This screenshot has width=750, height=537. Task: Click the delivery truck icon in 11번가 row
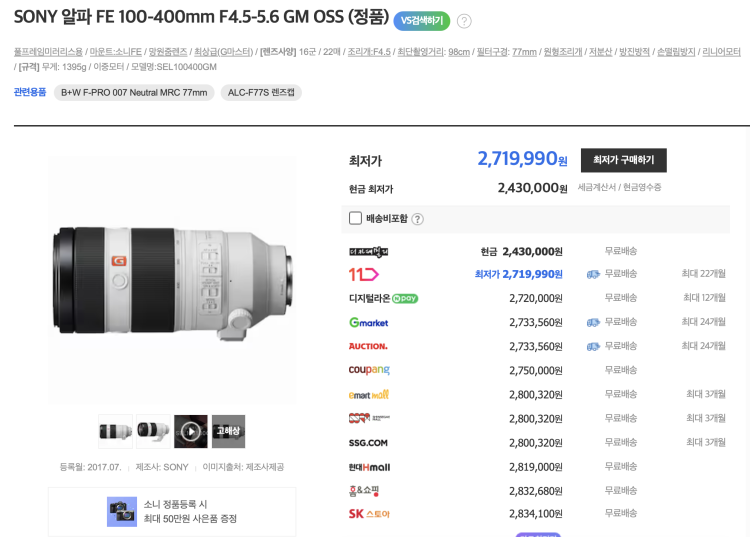(593, 274)
